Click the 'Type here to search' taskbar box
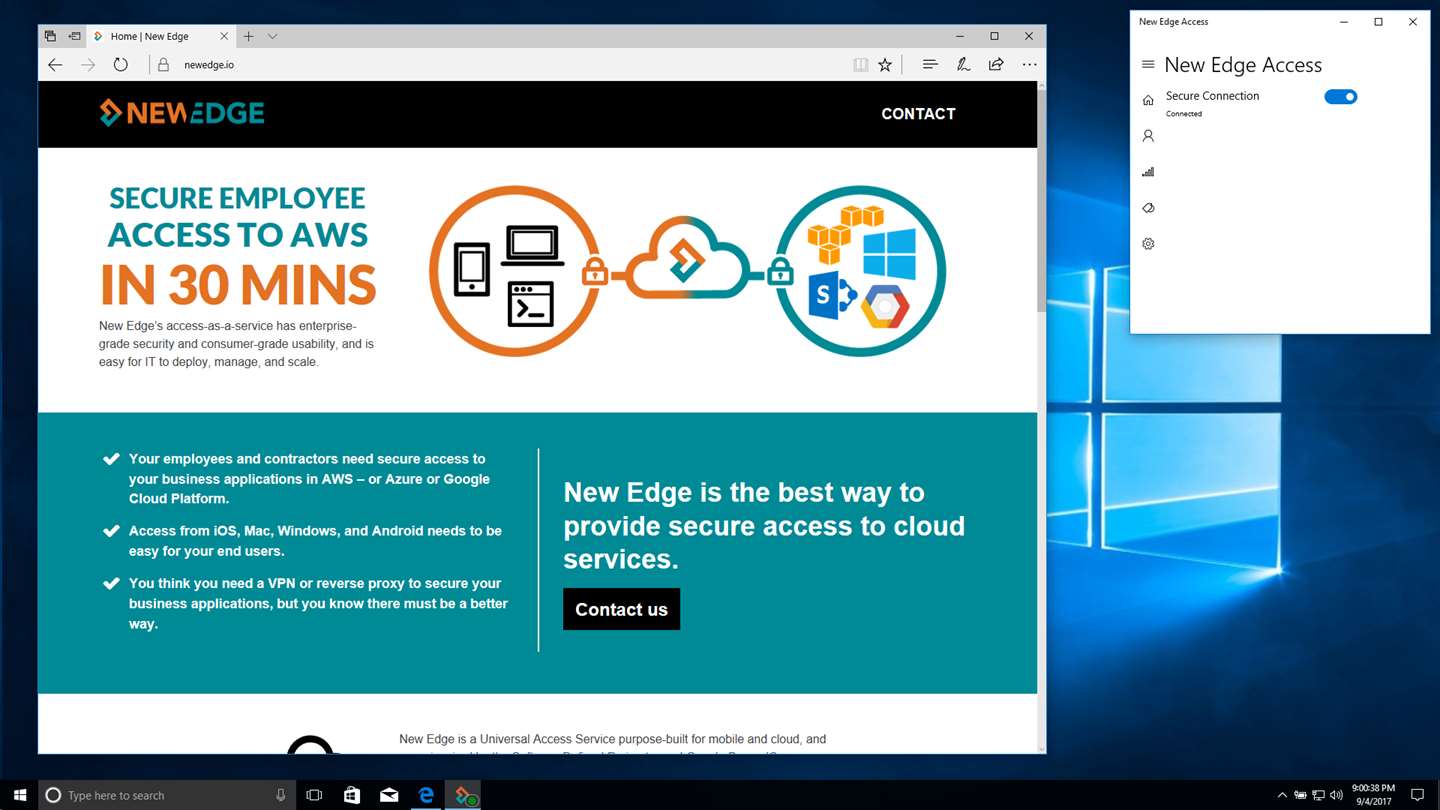 [x=167, y=795]
